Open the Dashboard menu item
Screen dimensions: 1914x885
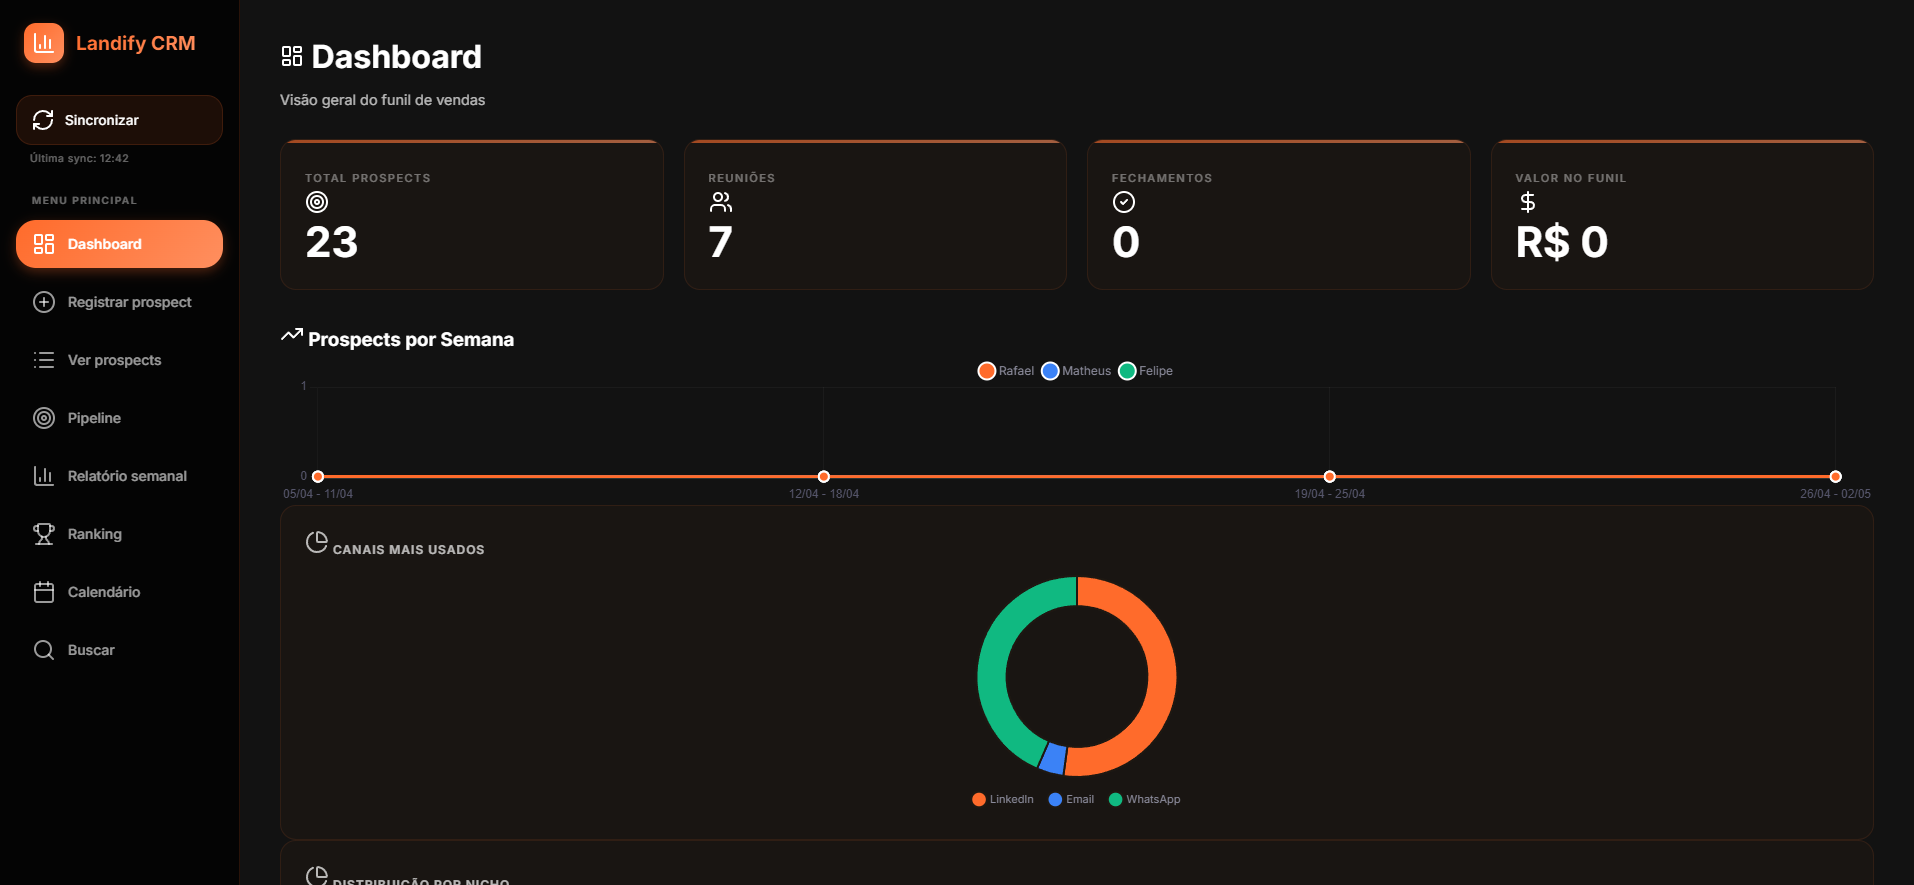[119, 244]
